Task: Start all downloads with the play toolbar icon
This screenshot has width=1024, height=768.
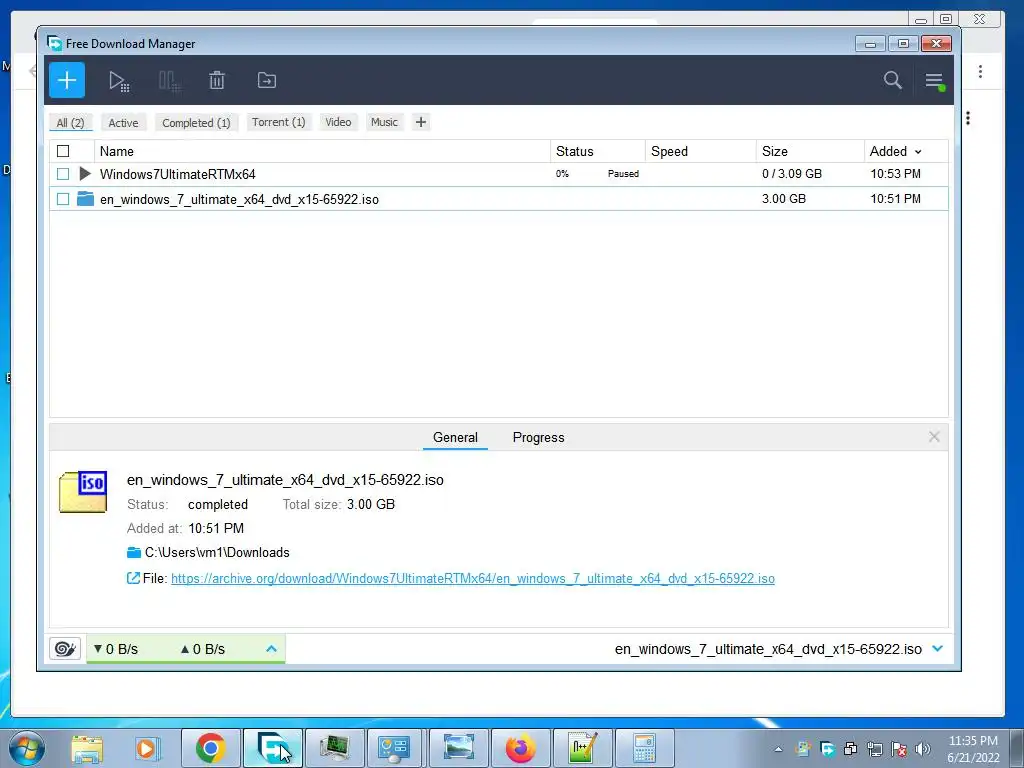Action: click(x=119, y=81)
